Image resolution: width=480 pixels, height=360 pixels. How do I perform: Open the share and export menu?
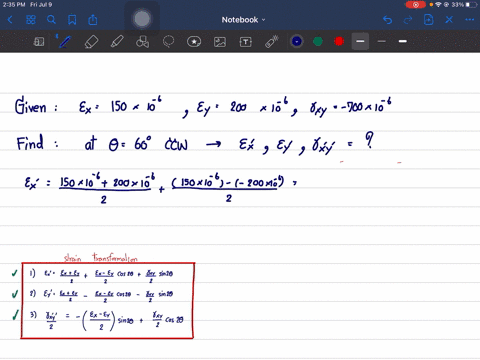pos(93,20)
